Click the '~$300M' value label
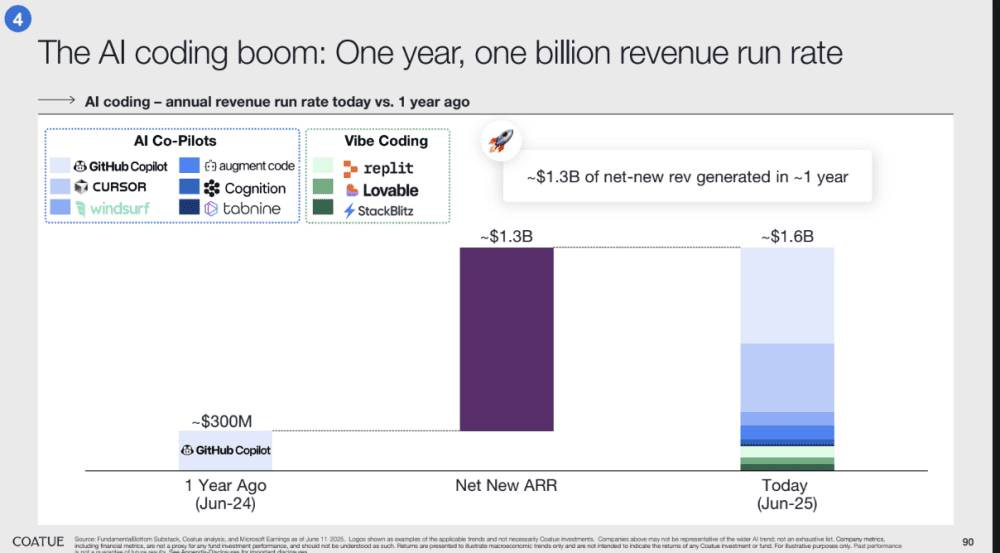 click(x=221, y=422)
